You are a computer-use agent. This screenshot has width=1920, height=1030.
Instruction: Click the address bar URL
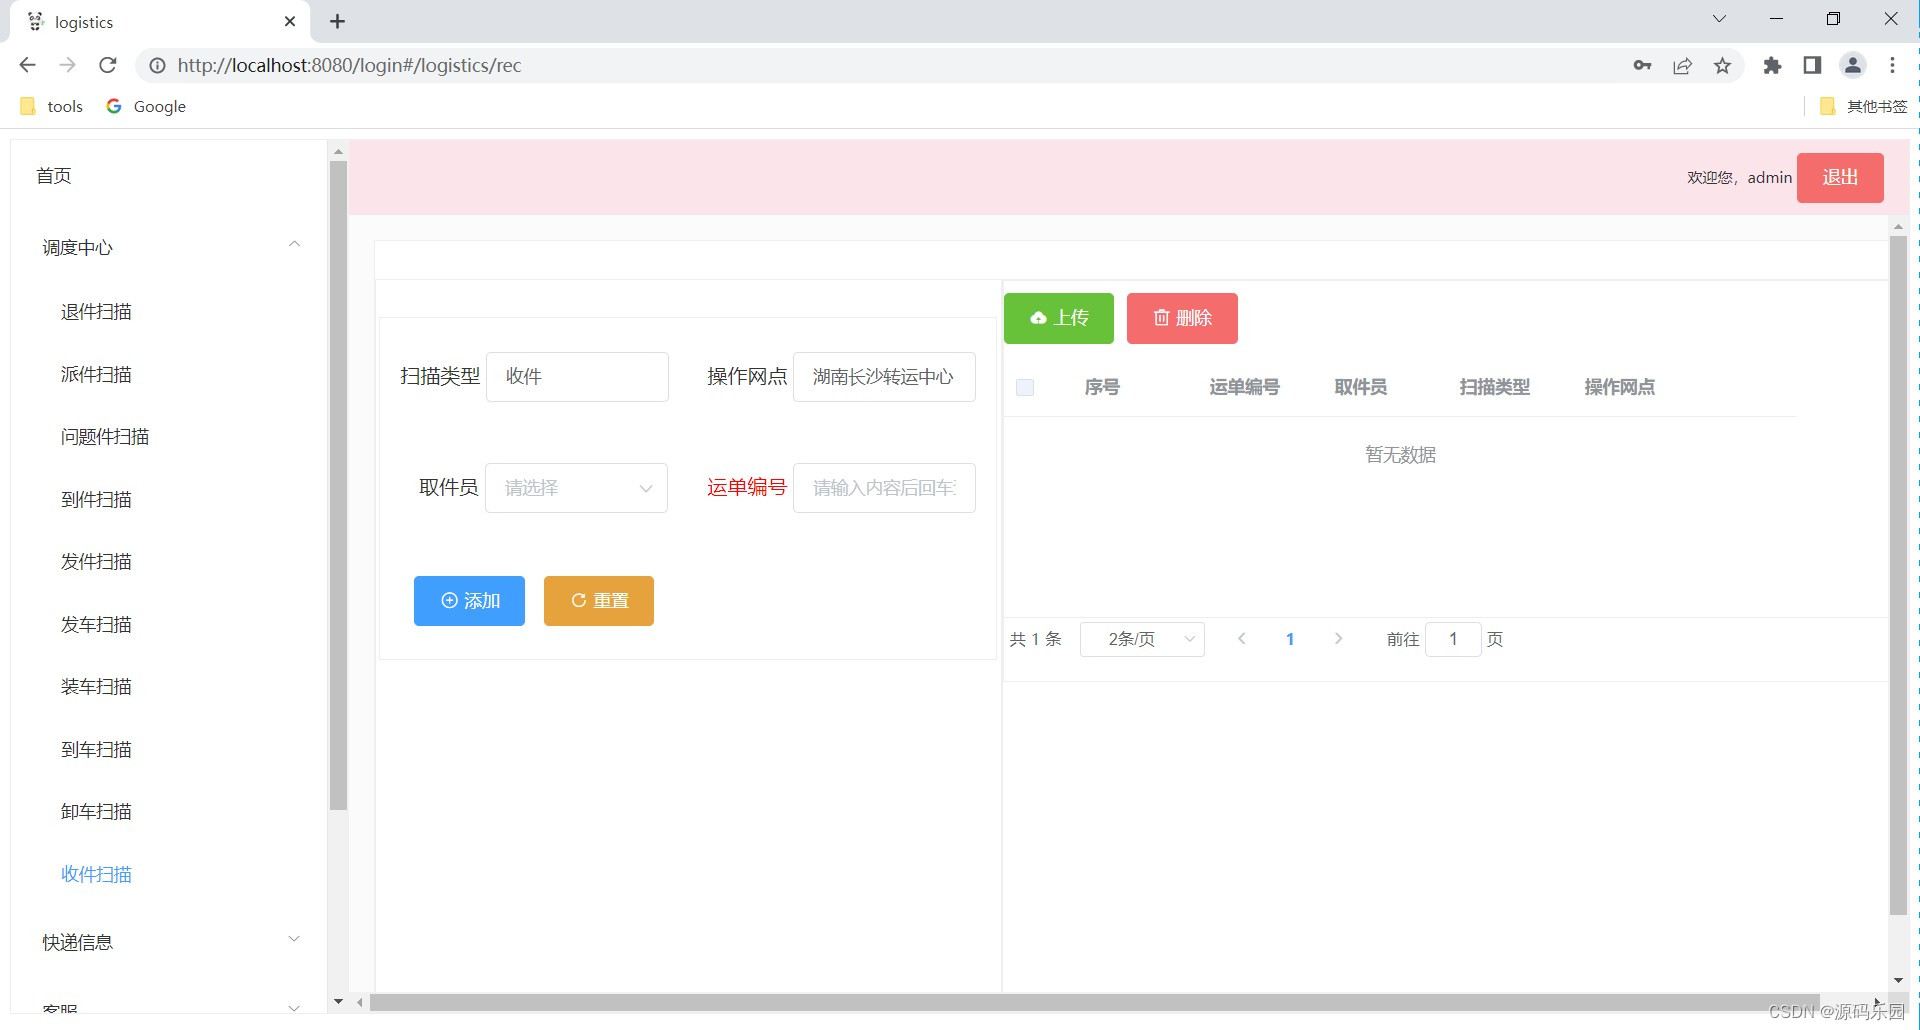(350, 65)
